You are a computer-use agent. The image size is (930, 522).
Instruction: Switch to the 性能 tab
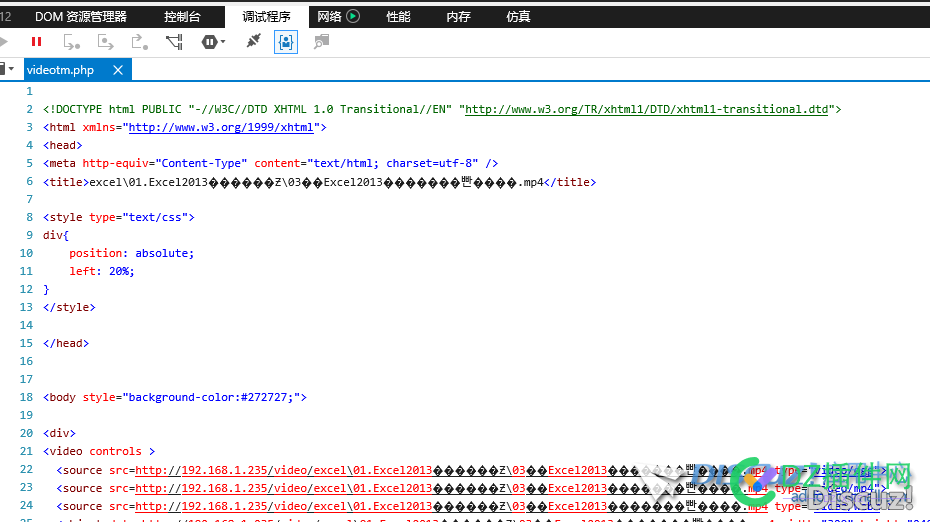399,17
